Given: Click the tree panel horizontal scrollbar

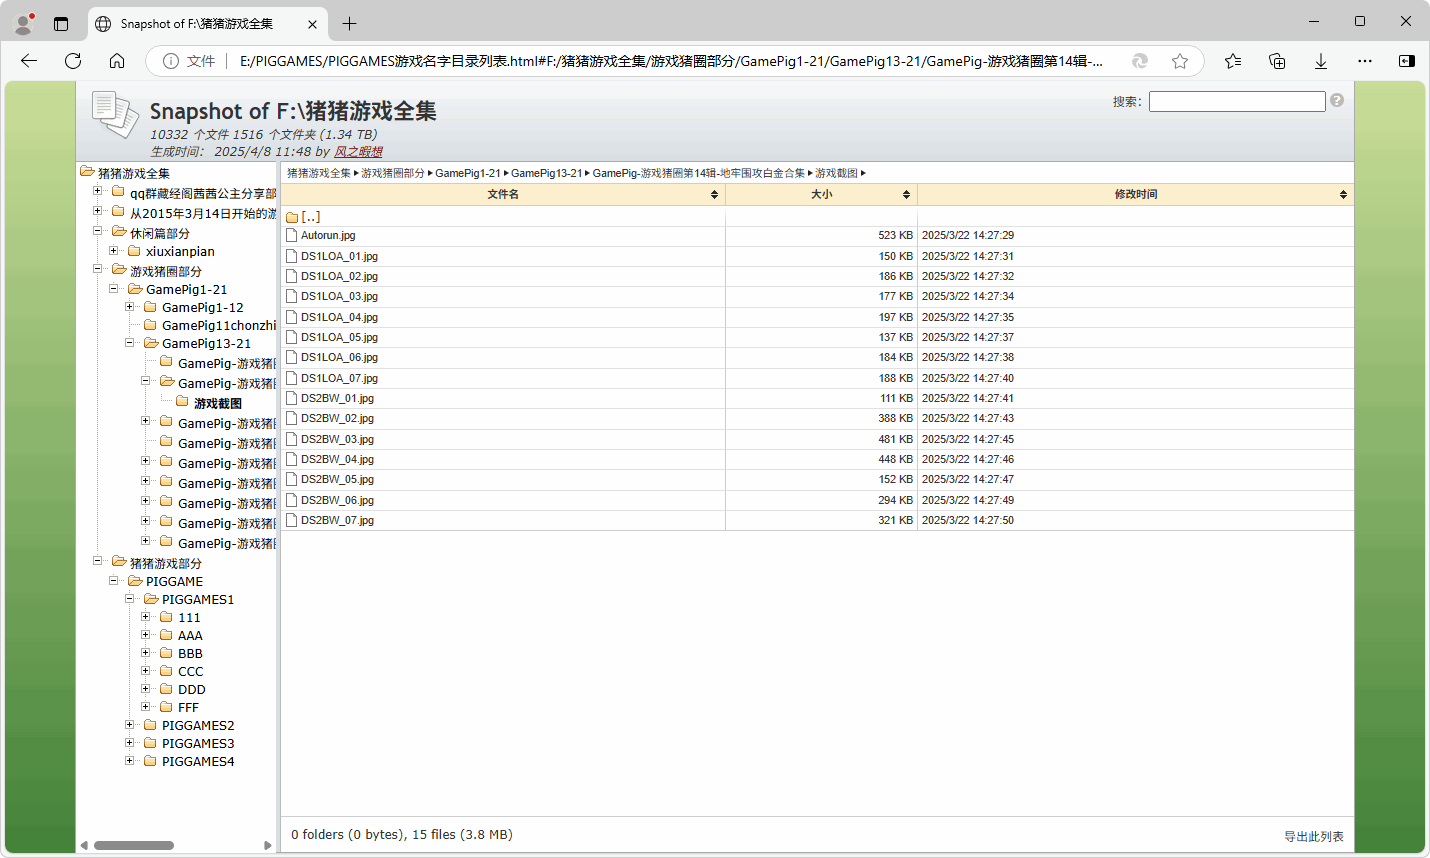Looking at the screenshot, I should pos(134,845).
